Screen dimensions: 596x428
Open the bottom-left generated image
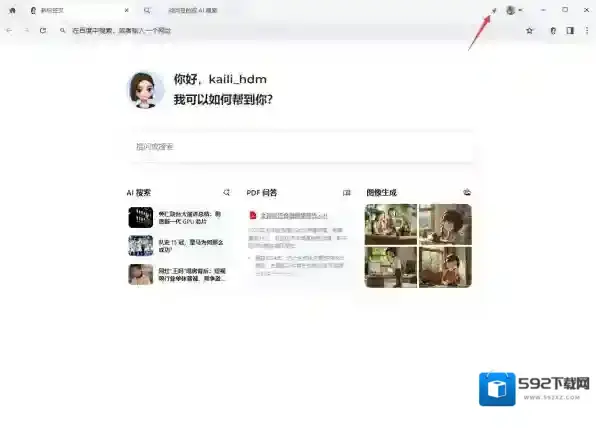tap(391, 267)
